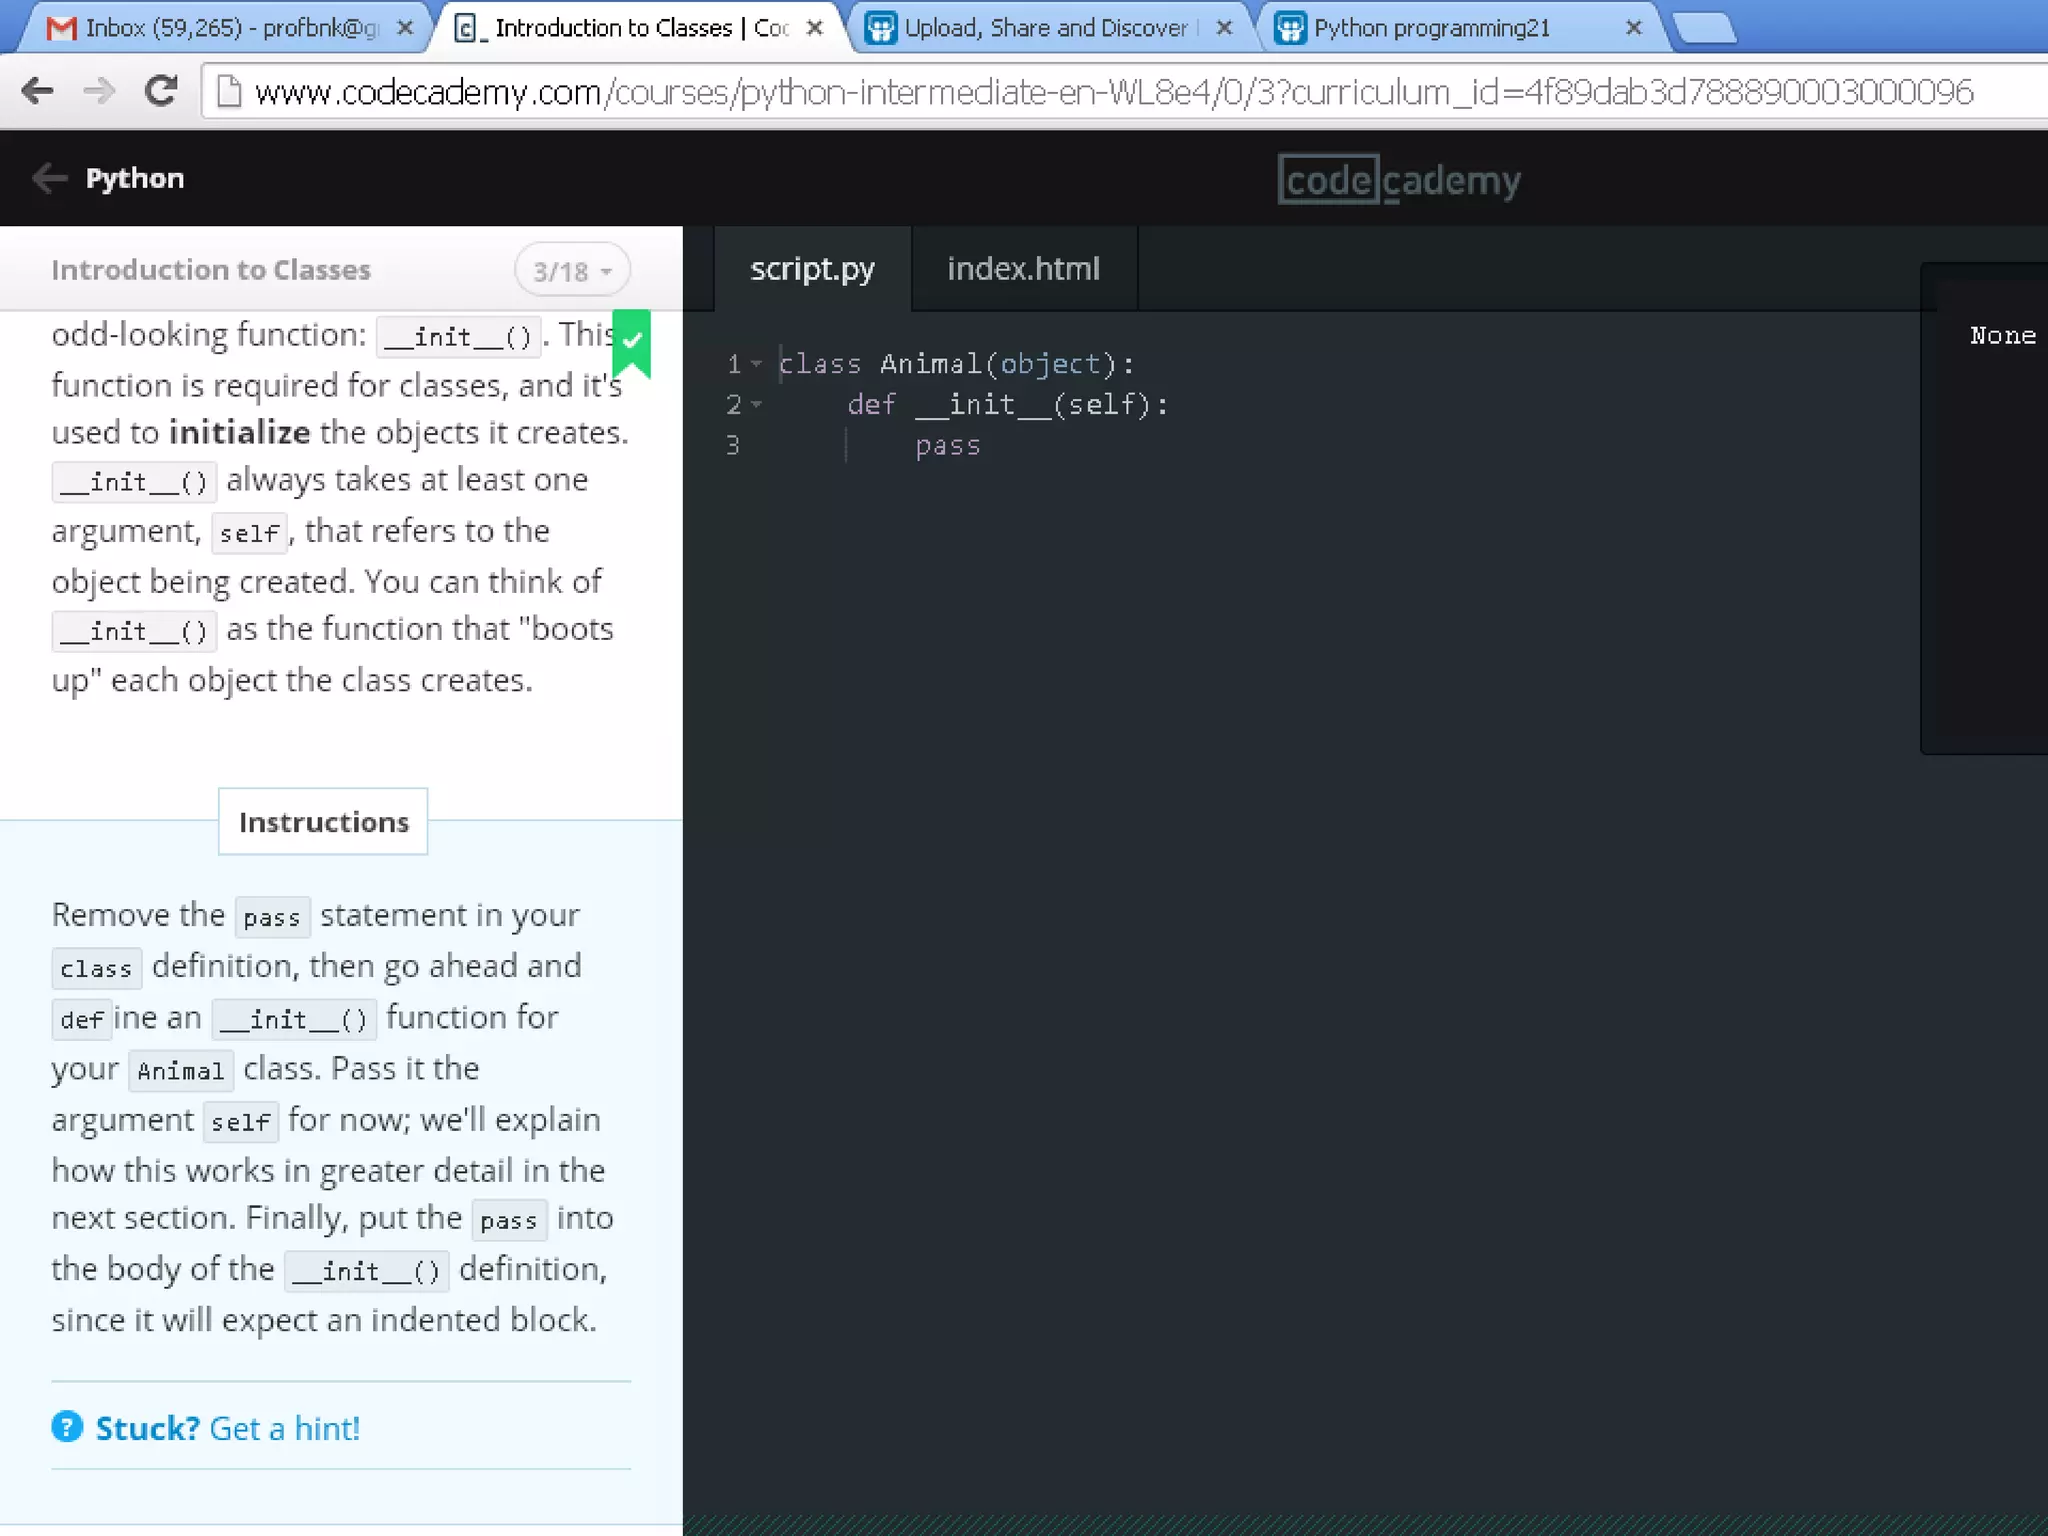
Task: Go back using the arrow beside Python
Action: pos(49,178)
